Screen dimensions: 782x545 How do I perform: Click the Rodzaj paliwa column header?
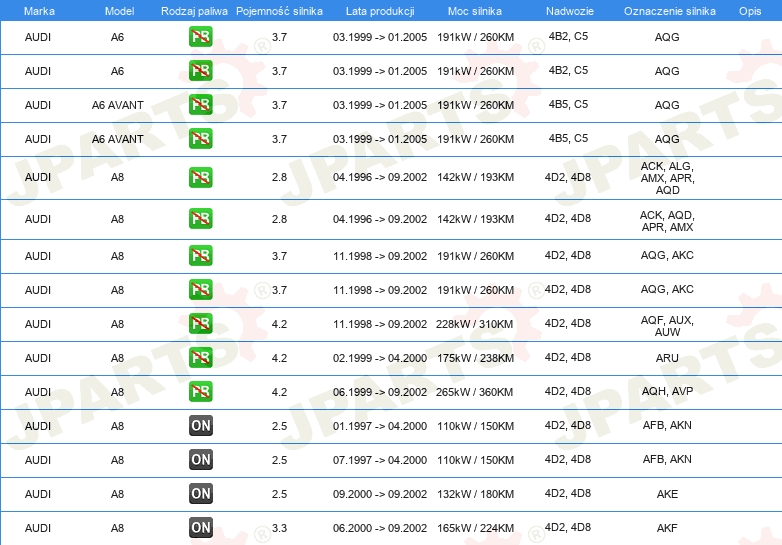coord(194,11)
